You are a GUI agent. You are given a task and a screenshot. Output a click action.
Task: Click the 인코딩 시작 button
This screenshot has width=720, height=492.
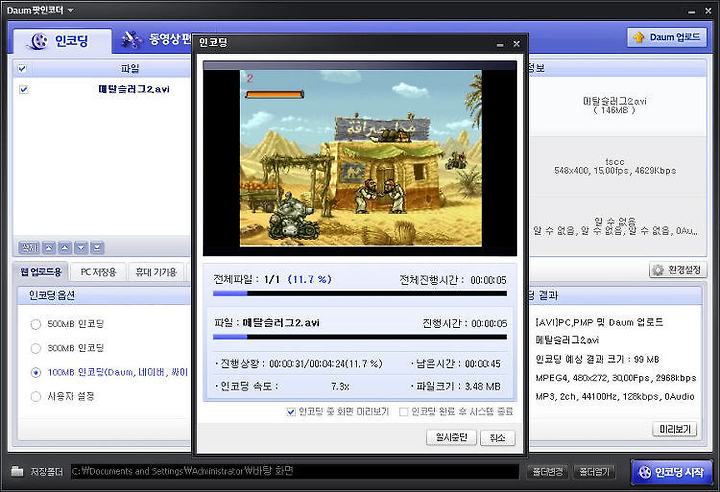click(671, 472)
